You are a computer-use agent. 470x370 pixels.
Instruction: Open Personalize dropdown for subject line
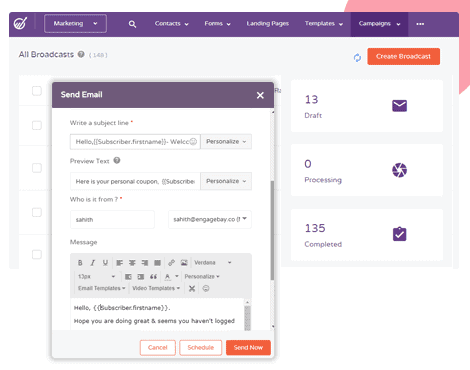[226, 142]
